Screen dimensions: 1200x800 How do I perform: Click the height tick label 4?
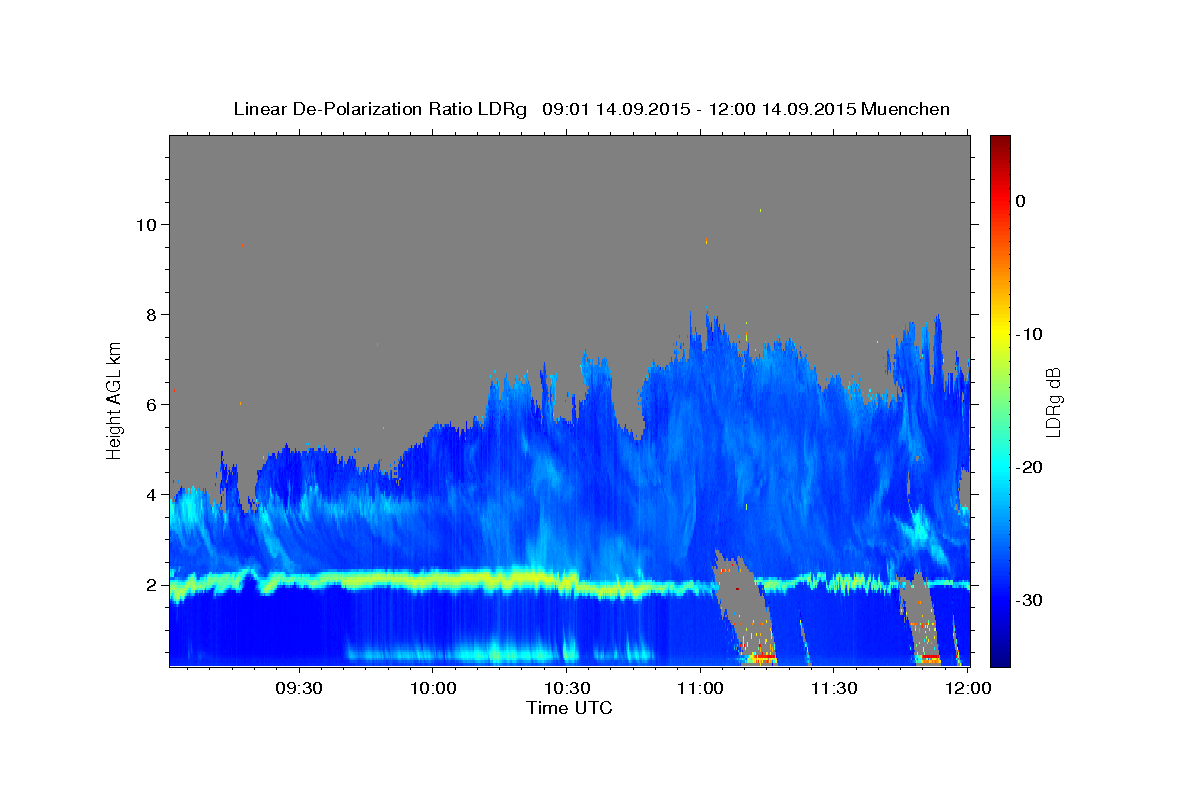(x=150, y=494)
